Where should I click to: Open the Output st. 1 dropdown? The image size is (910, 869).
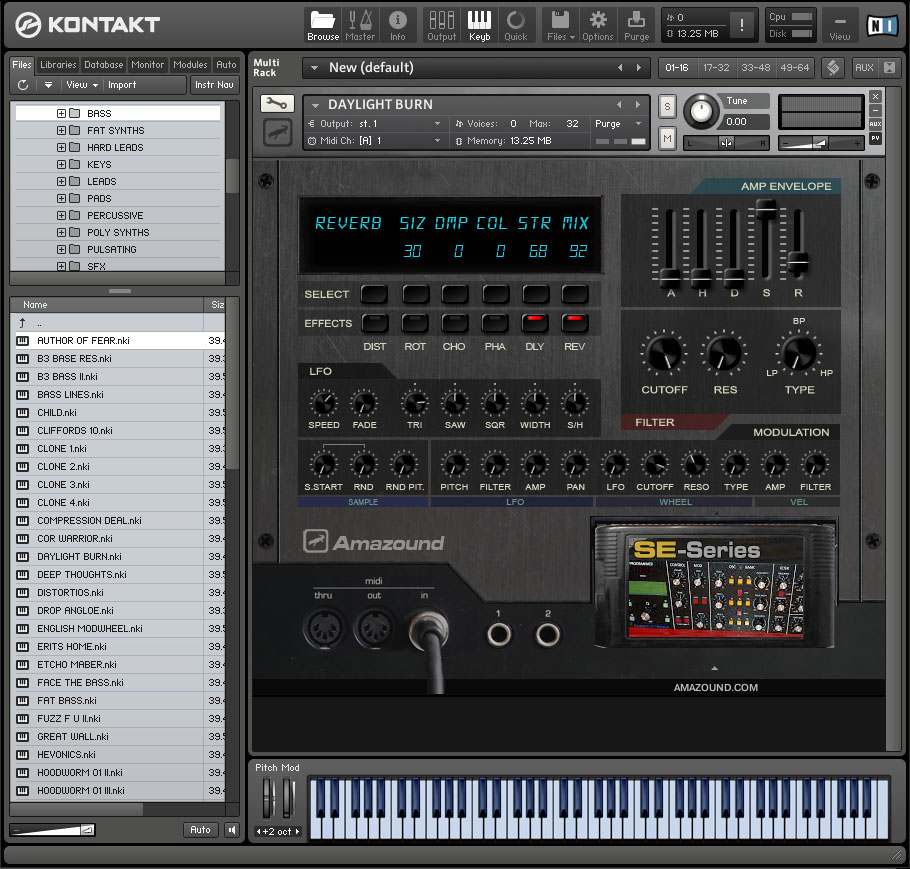pyautogui.click(x=374, y=124)
